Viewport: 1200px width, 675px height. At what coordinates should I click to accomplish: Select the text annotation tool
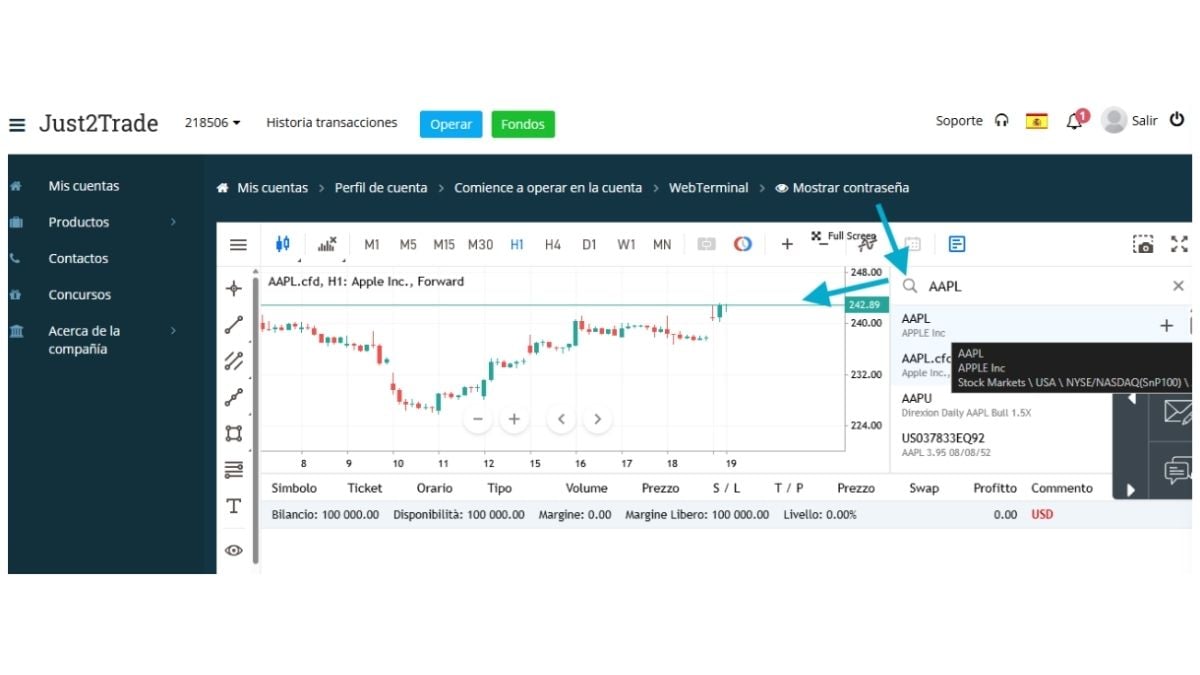coord(233,505)
